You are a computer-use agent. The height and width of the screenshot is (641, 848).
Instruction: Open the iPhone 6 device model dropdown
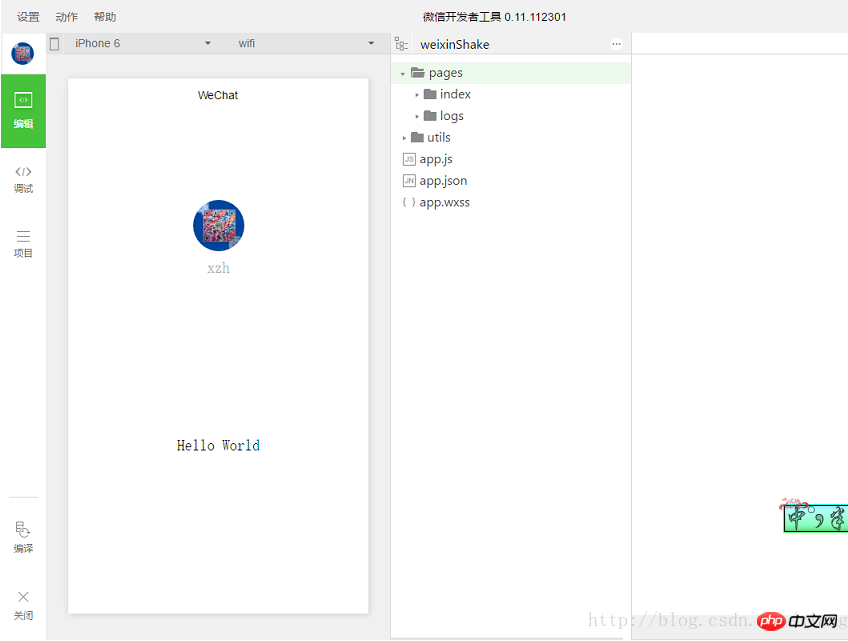click(140, 43)
